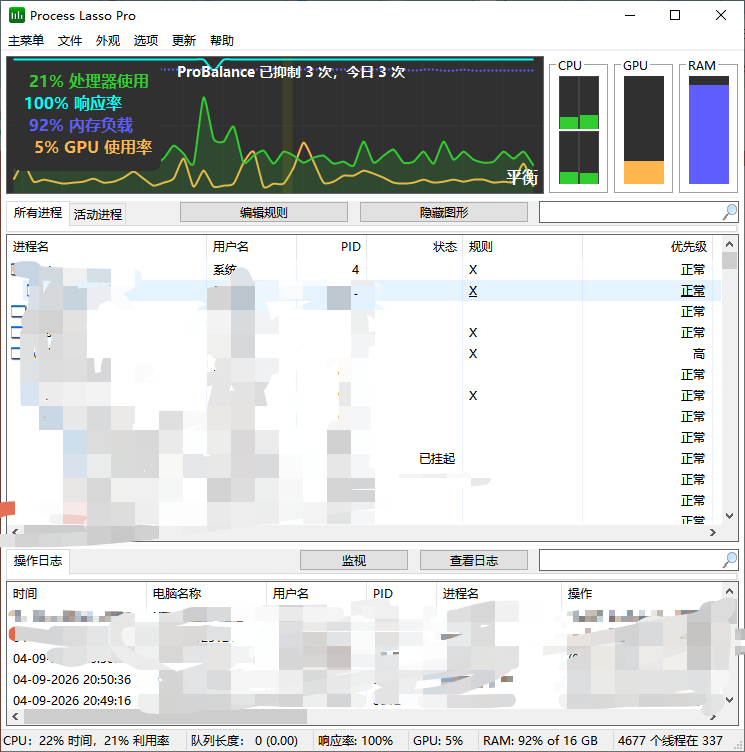Click the 监视 button

(x=354, y=560)
